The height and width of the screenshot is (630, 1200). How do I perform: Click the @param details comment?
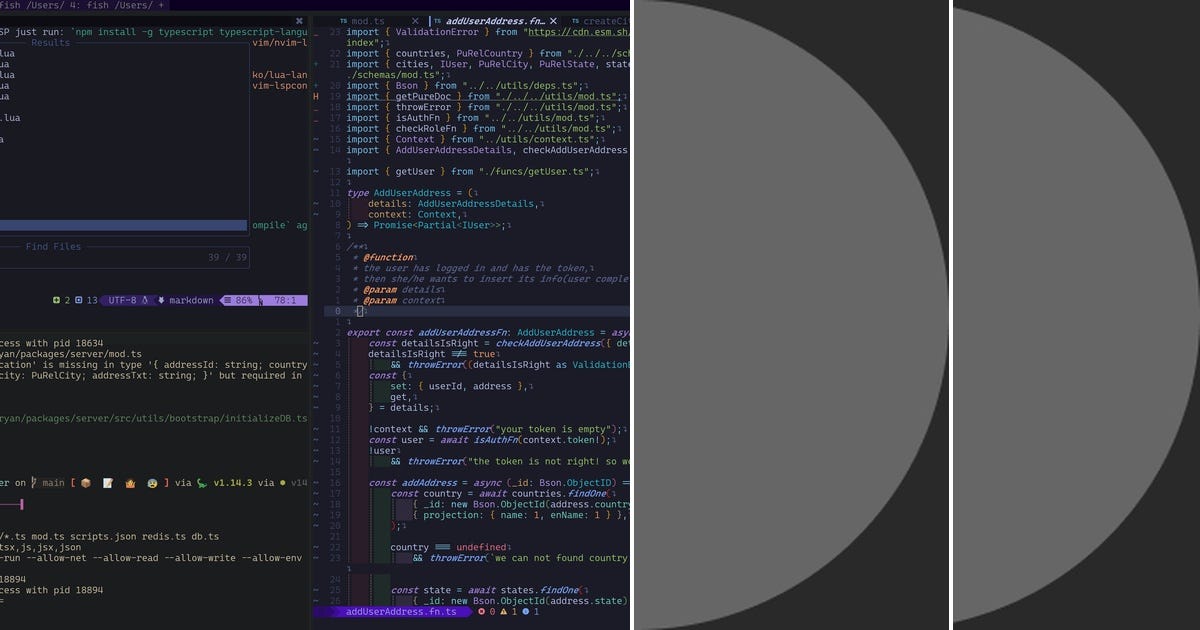pyautogui.click(x=401, y=290)
